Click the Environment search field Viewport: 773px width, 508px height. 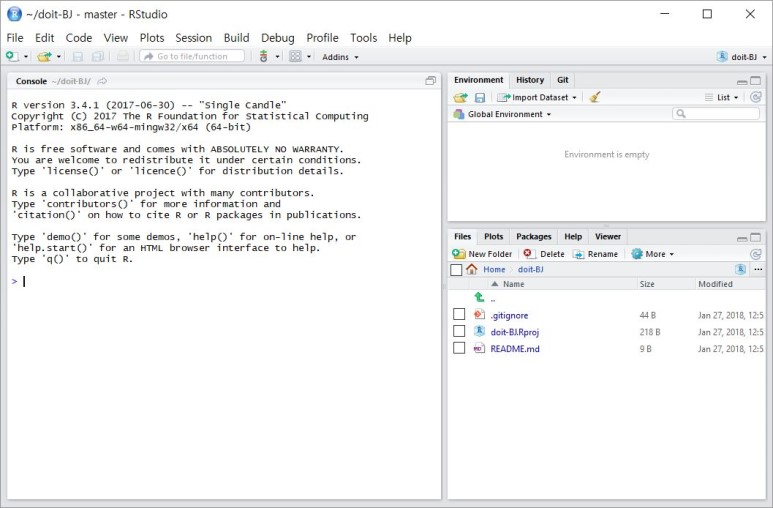click(716, 114)
